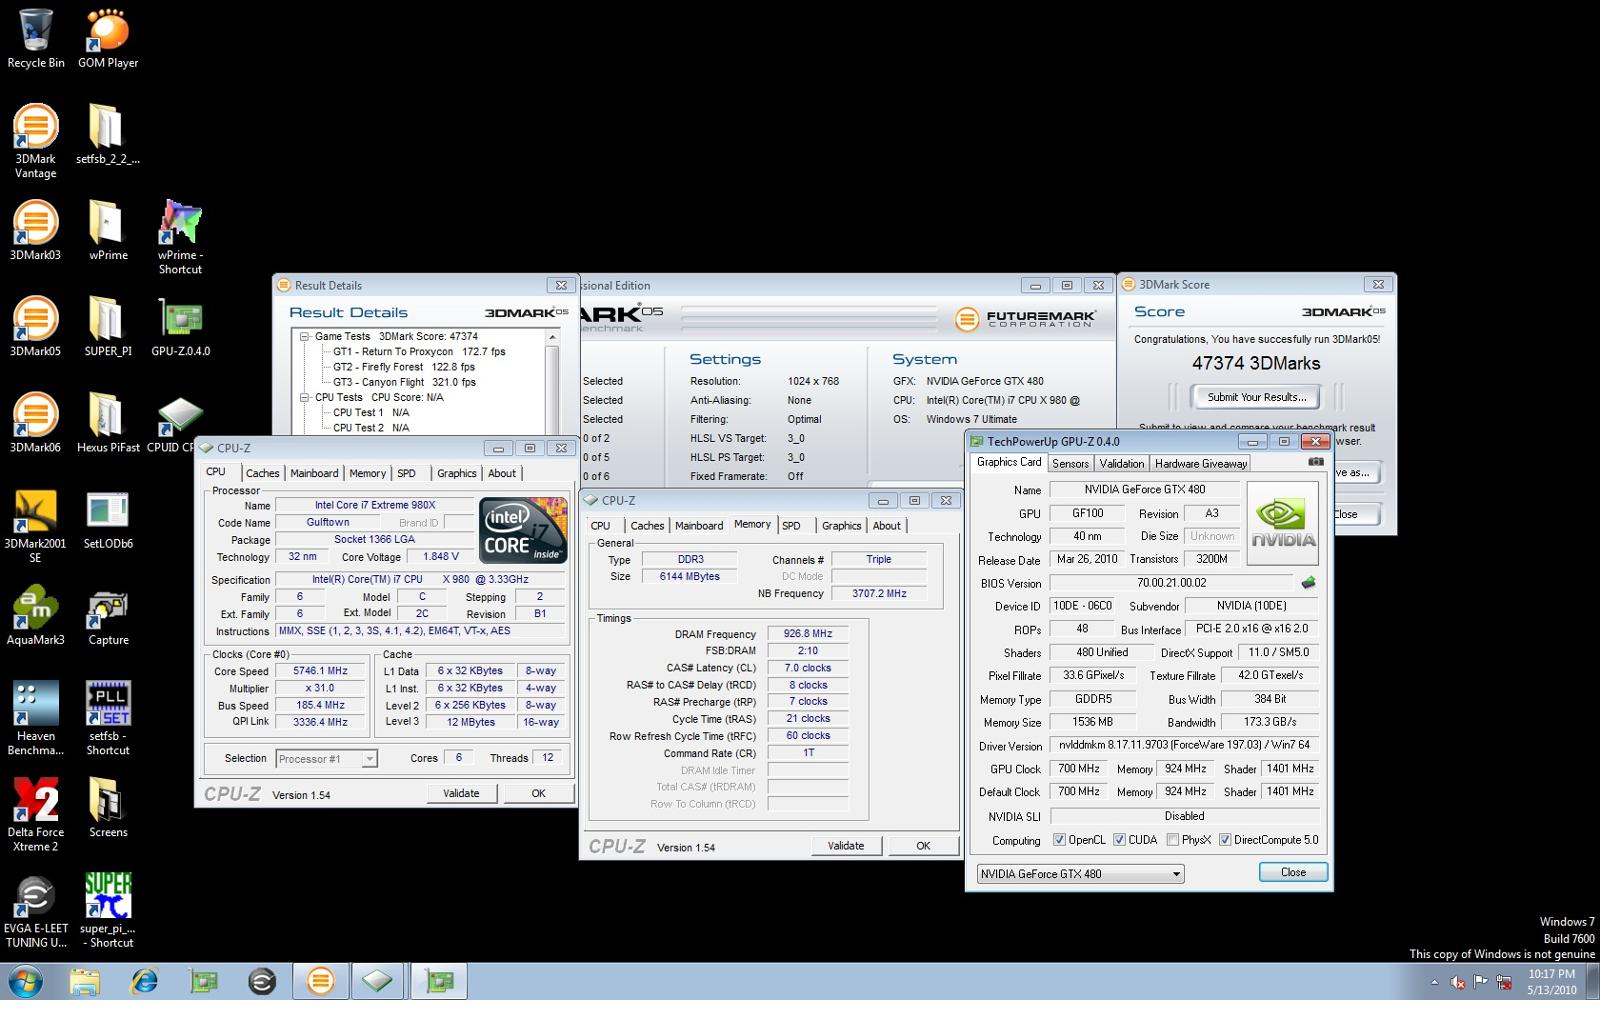
Task: Open the wPrime folder icon
Action: [x=108, y=230]
